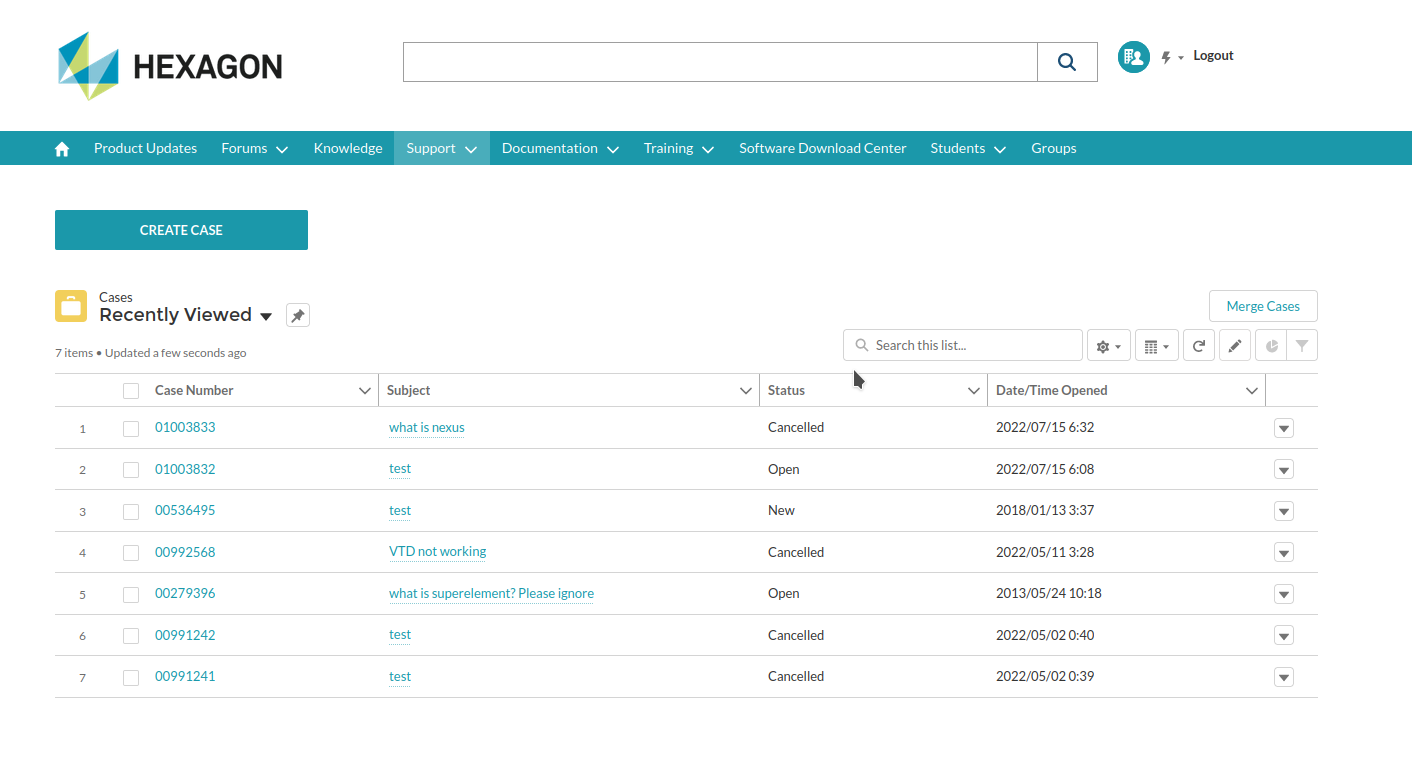Check the box for case 01003833
Screen dimensions: 1412x774
point(131,428)
